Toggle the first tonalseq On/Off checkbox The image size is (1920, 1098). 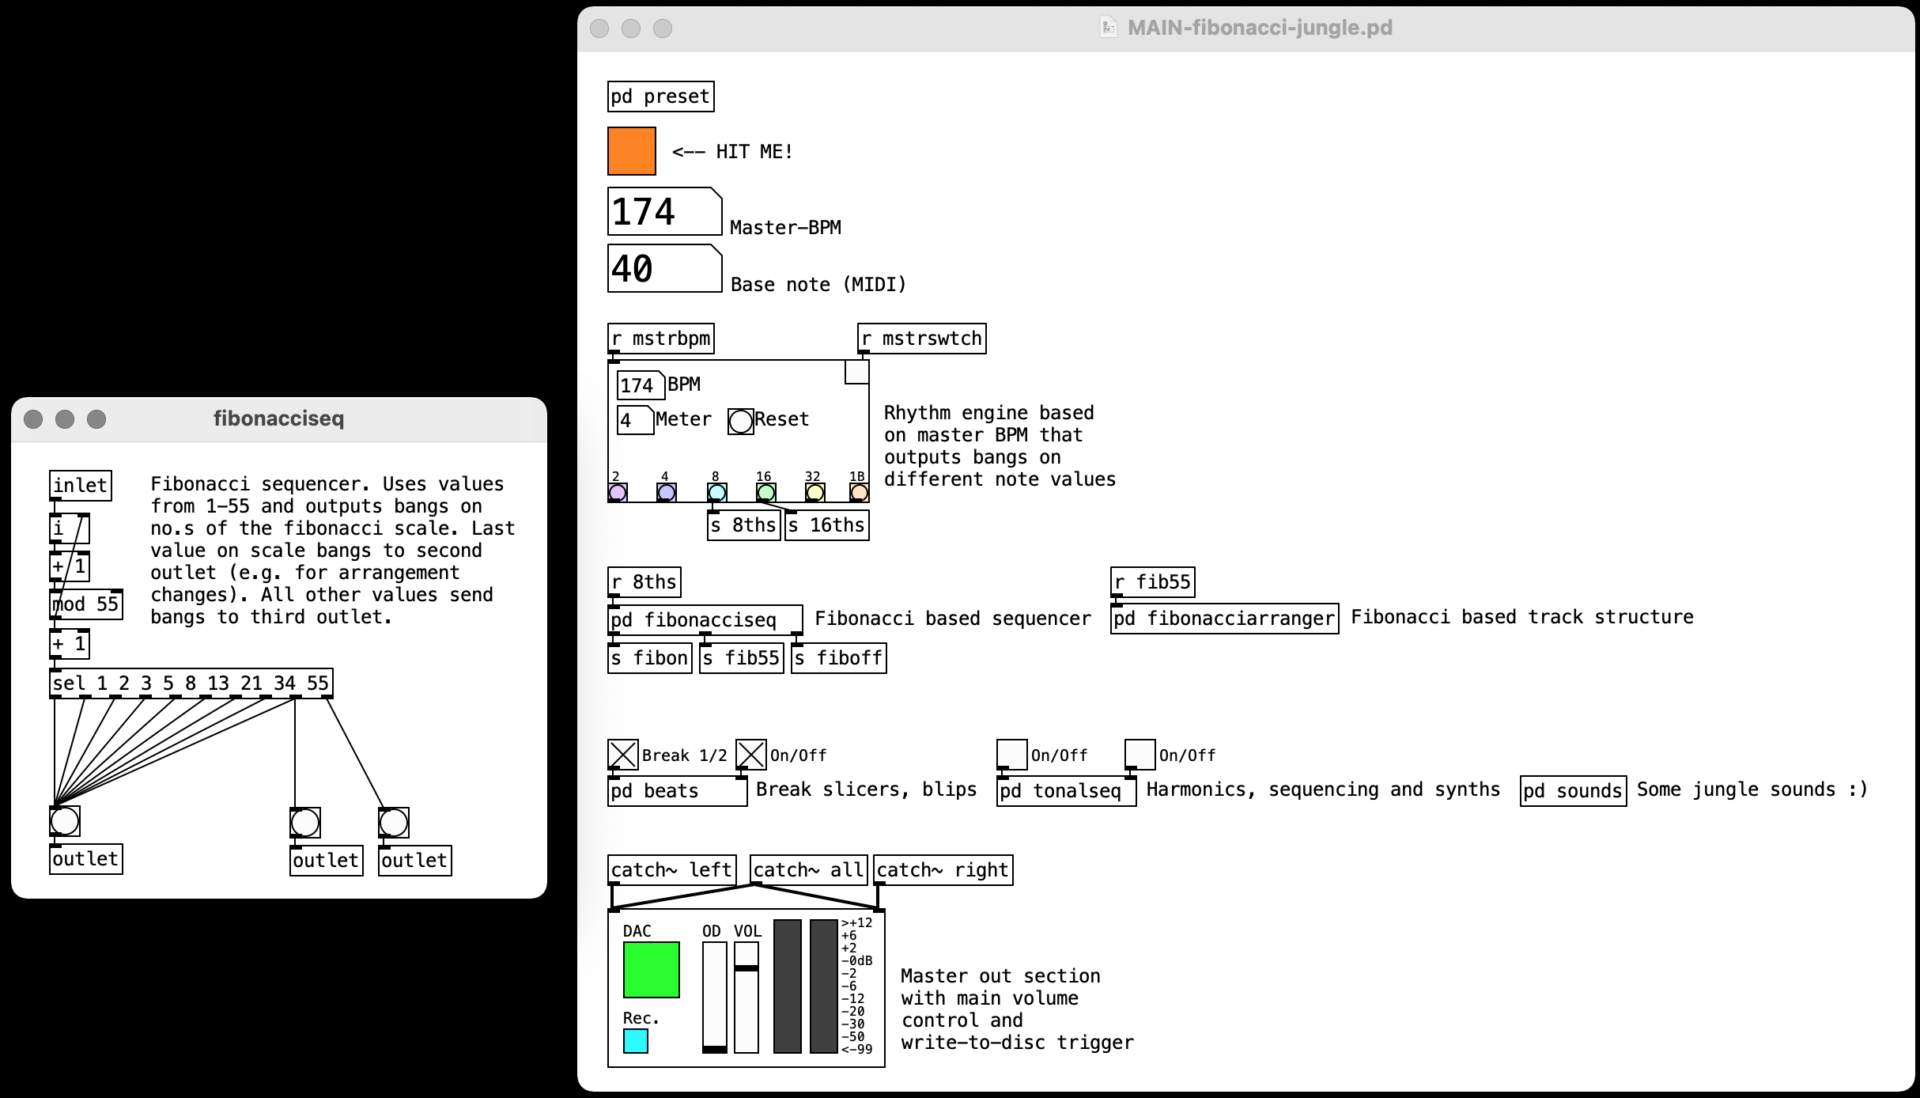1012,755
